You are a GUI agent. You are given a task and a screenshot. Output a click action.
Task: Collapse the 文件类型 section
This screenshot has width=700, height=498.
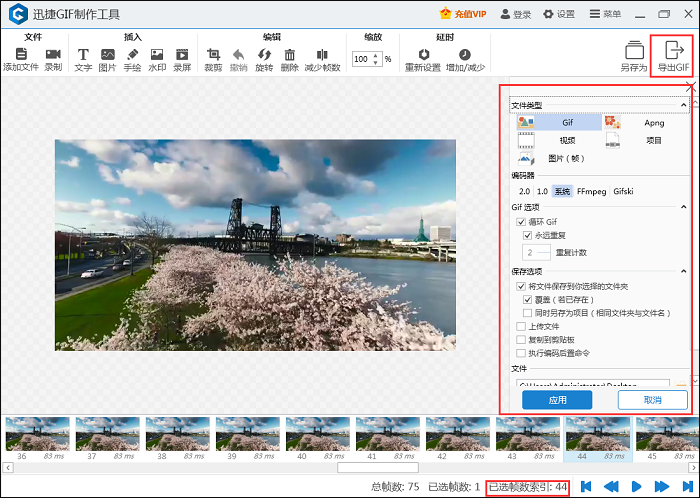coord(681,105)
